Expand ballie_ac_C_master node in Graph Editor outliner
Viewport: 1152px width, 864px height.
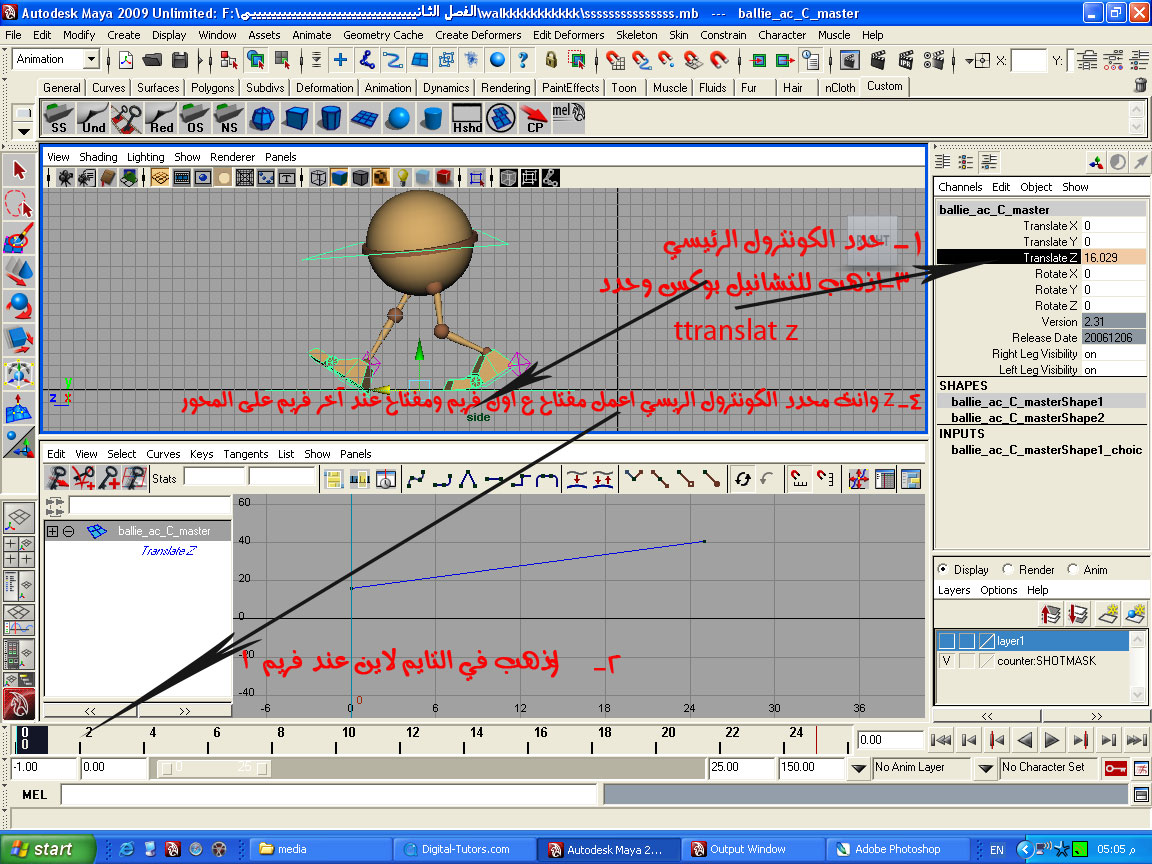[52, 530]
